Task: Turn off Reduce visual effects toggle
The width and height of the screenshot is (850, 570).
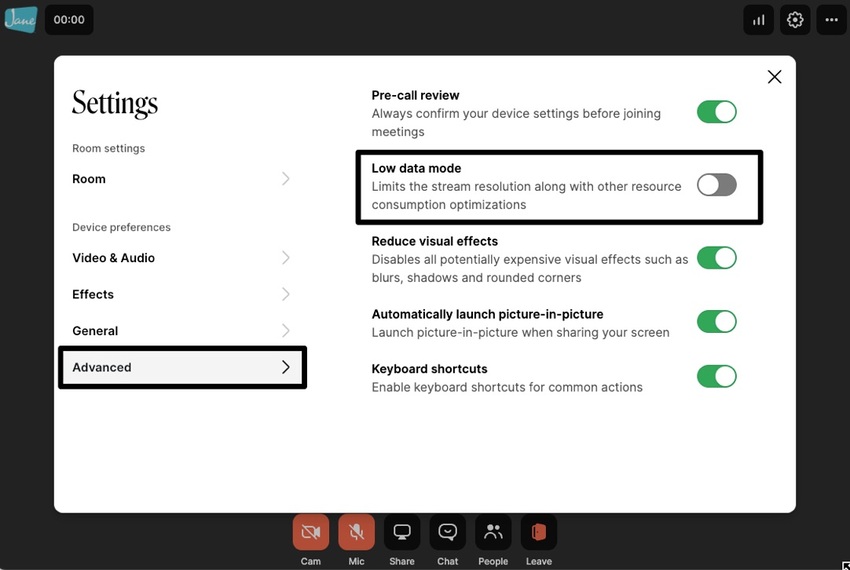Action: tap(716, 258)
